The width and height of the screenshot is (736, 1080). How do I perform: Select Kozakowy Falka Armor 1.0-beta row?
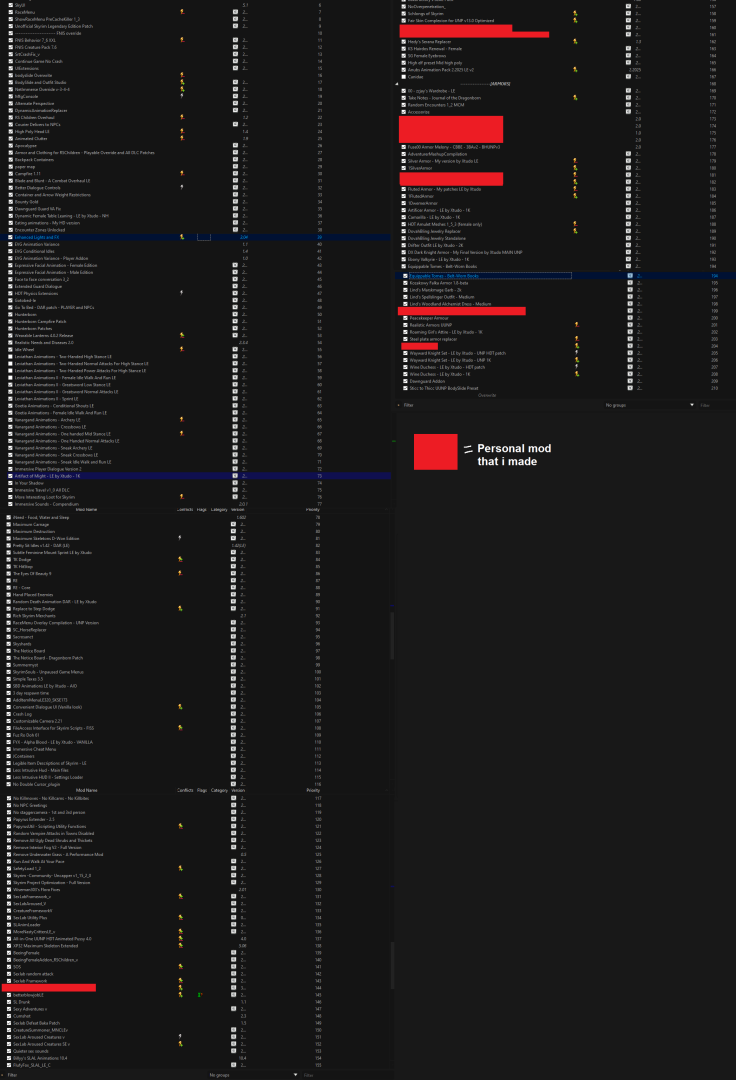(x=567, y=283)
